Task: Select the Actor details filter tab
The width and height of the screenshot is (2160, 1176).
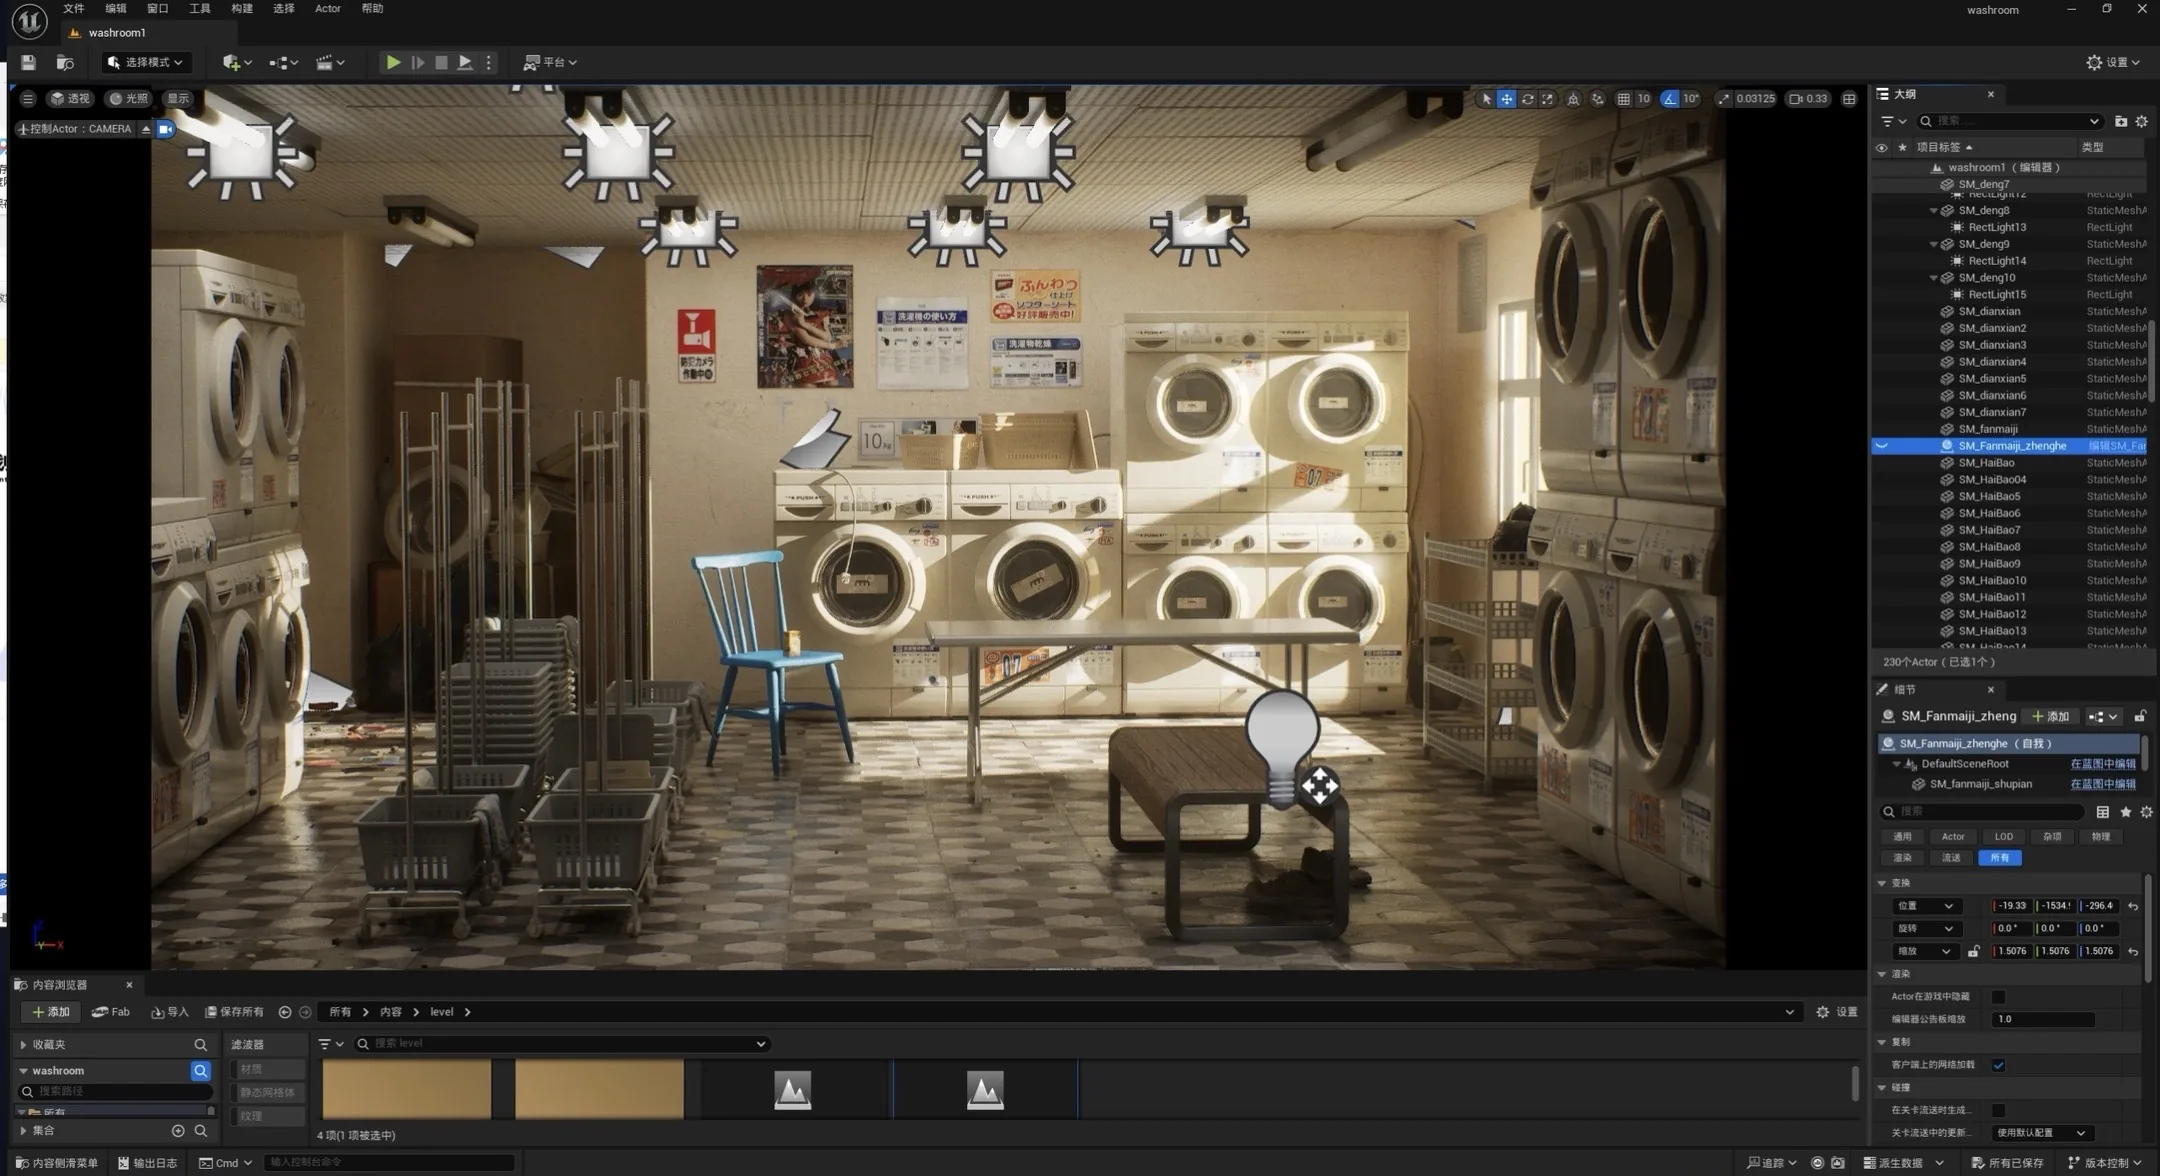Action: tap(1953, 837)
